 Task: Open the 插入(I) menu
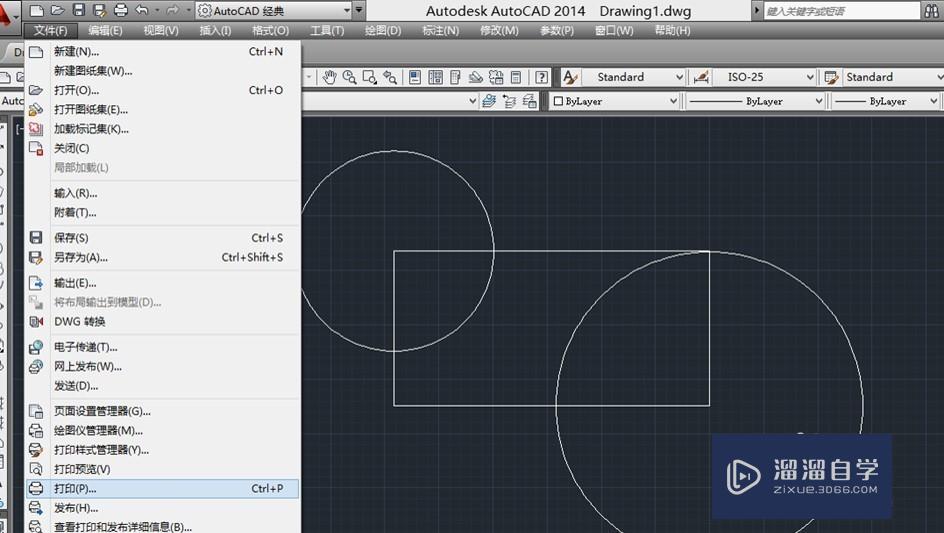[215, 30]
